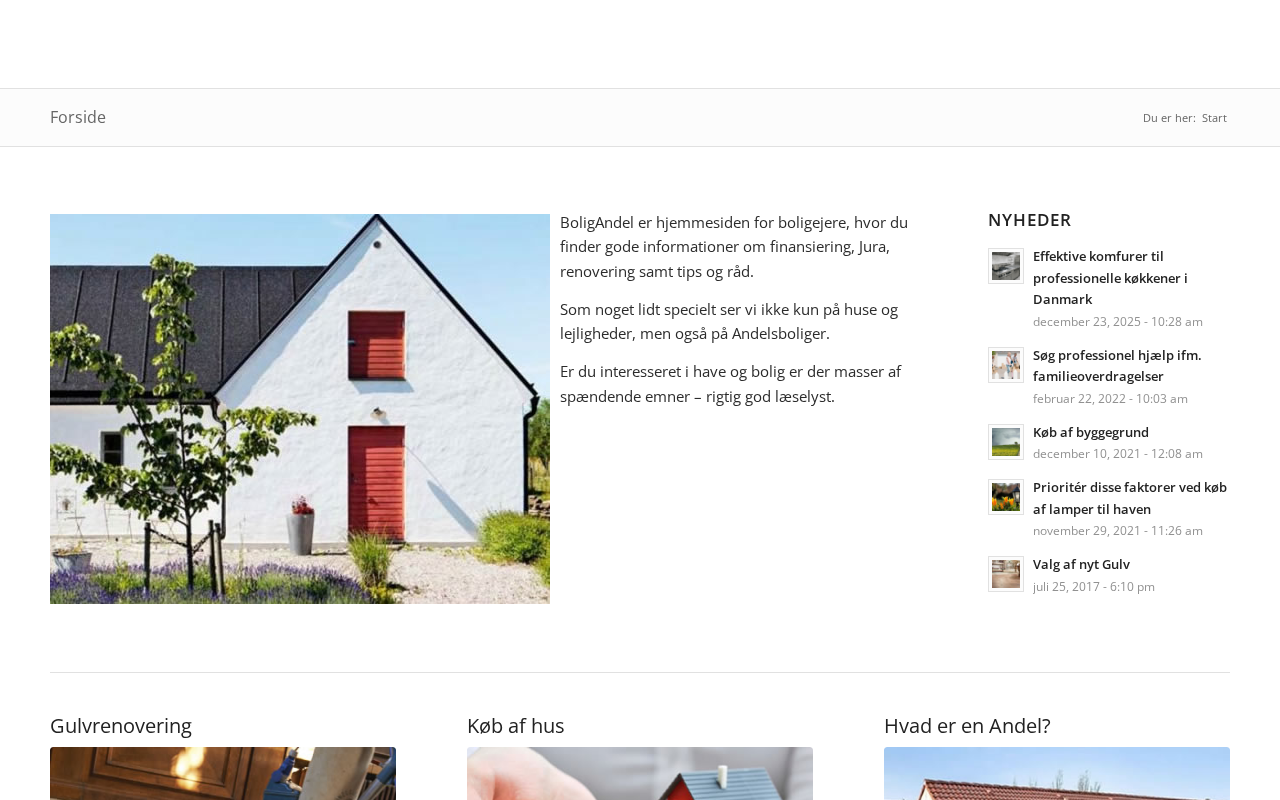
Task: Open the garden lamps article thumbnail icon
Action: (x=1006, y=497)
